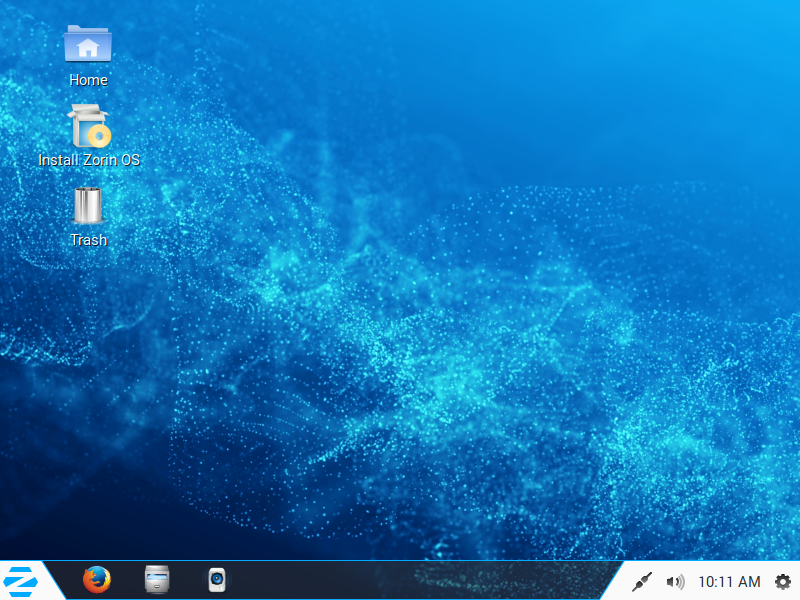Select the Home folder desktop icon
The width and height of the screenshot is (800, 600).
[x=88, y=45]
